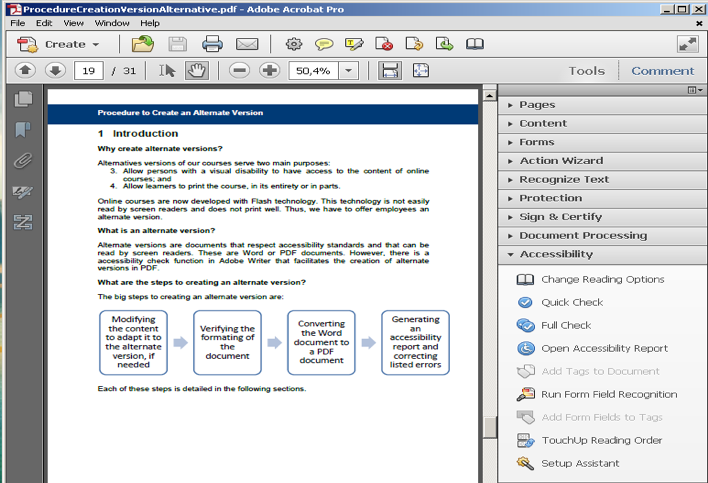Click the Print icon in toolbar

[212, 44]
